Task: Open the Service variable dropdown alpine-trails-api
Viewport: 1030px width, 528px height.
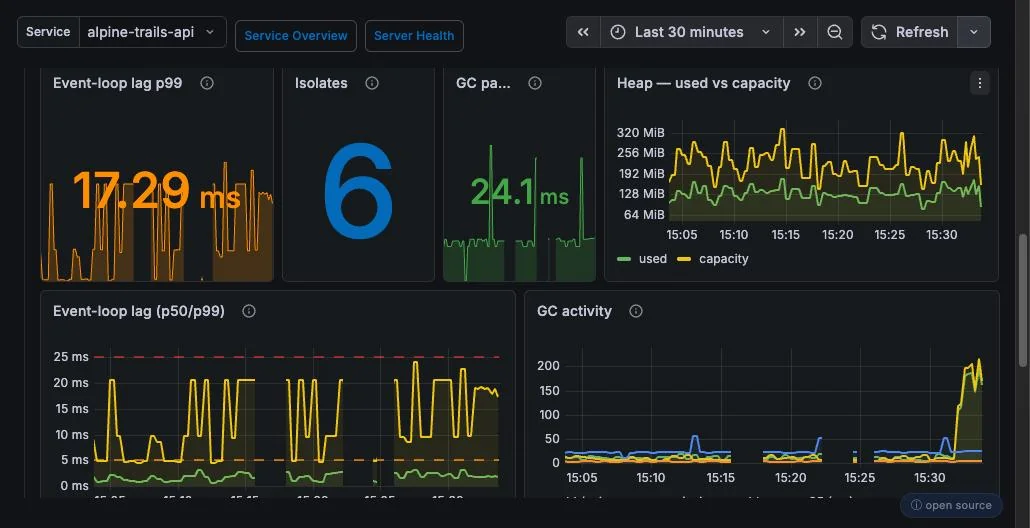Action: (152, 32)
